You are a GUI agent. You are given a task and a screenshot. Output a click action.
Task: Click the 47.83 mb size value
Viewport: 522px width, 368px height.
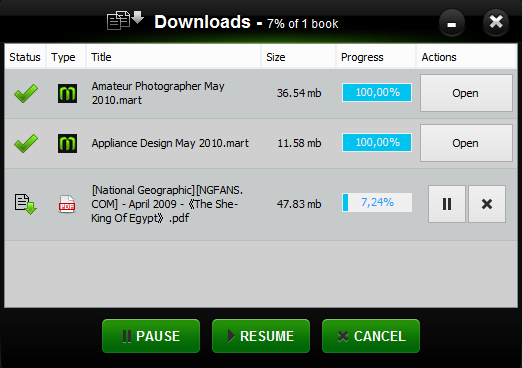(x=299, y=204)
